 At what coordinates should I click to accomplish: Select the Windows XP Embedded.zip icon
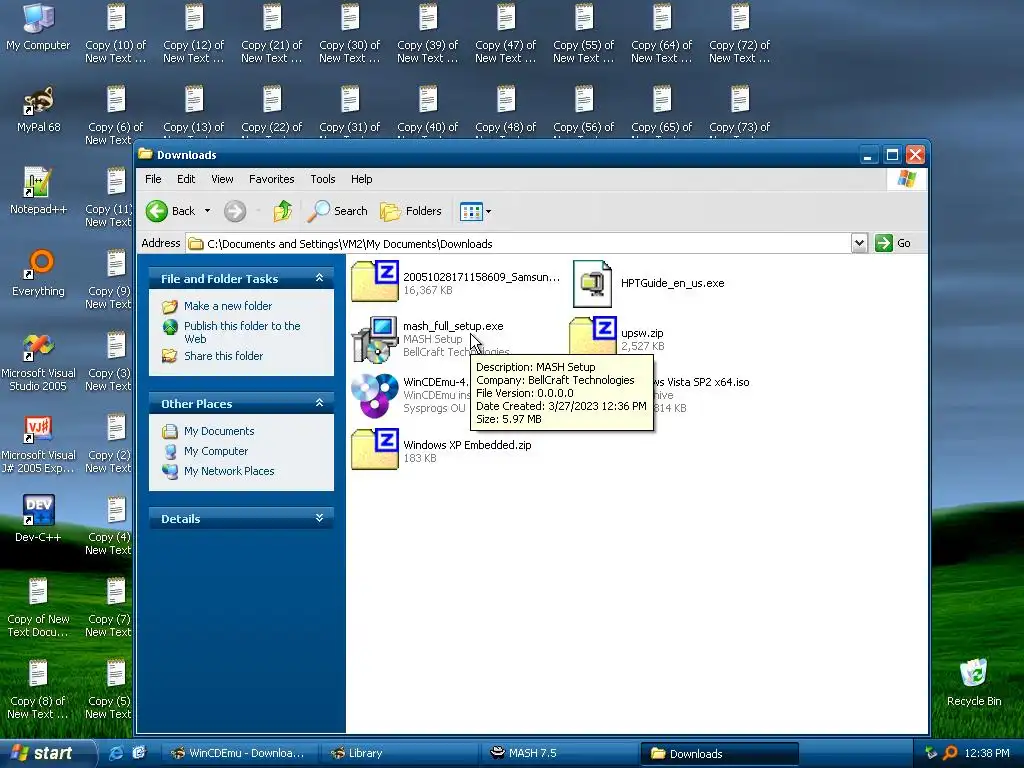tap(375, 449)
